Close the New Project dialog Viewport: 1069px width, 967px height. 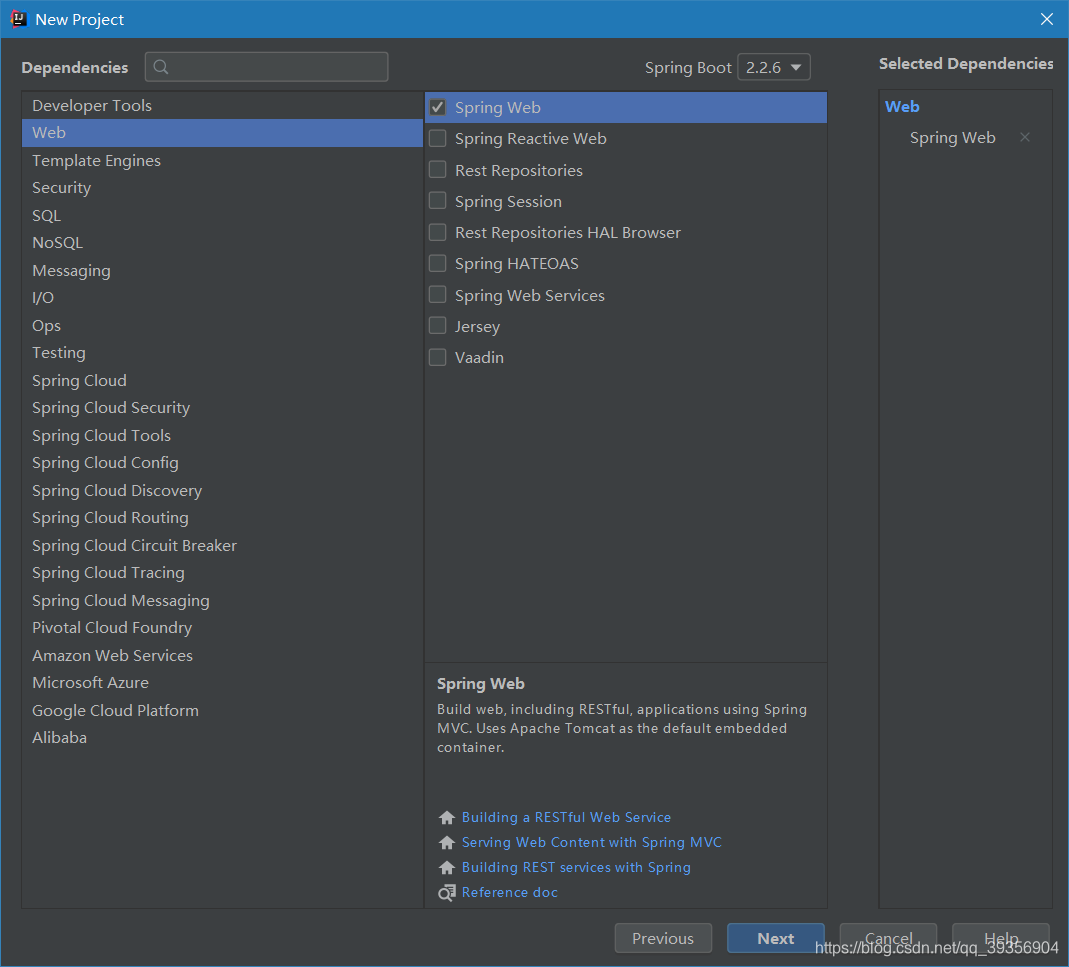pos(1047,19)
